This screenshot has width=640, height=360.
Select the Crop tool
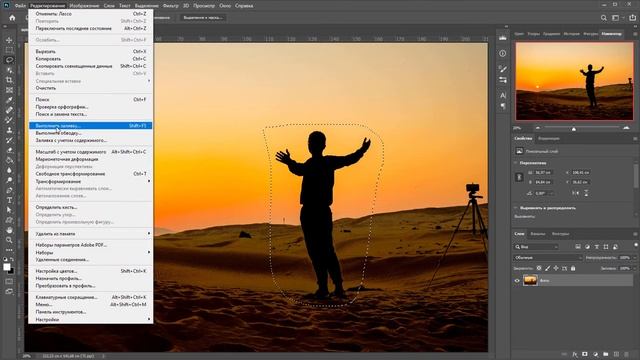pos(9,80)
